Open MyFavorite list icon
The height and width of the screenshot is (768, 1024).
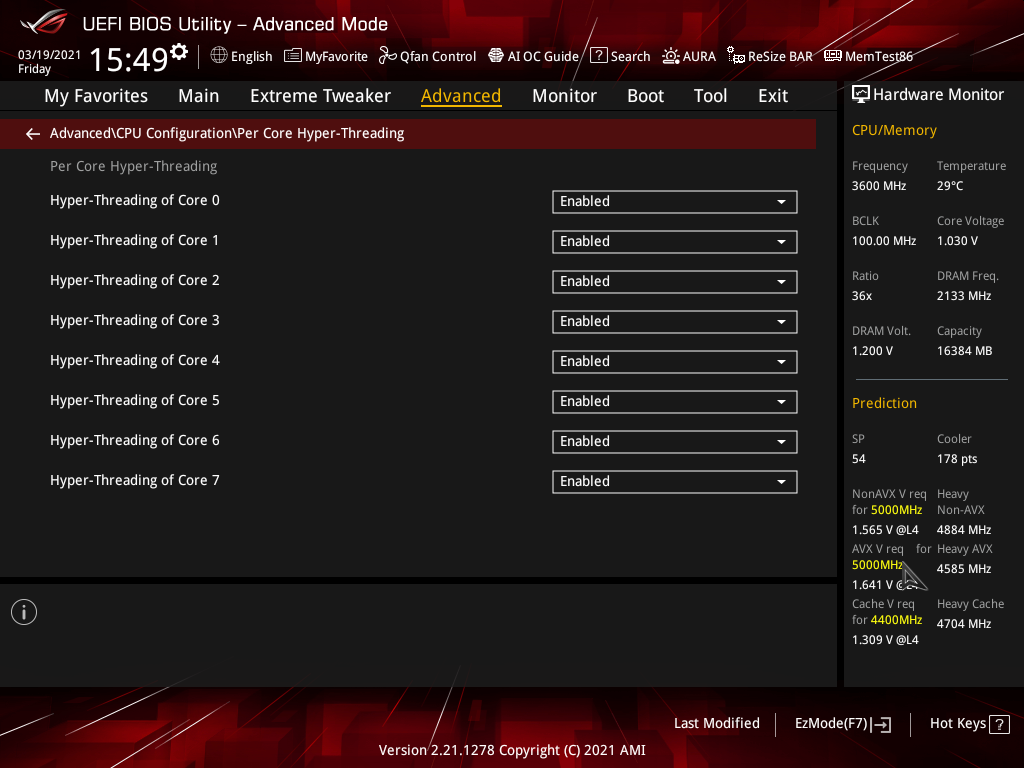click(x=293, y=56)
